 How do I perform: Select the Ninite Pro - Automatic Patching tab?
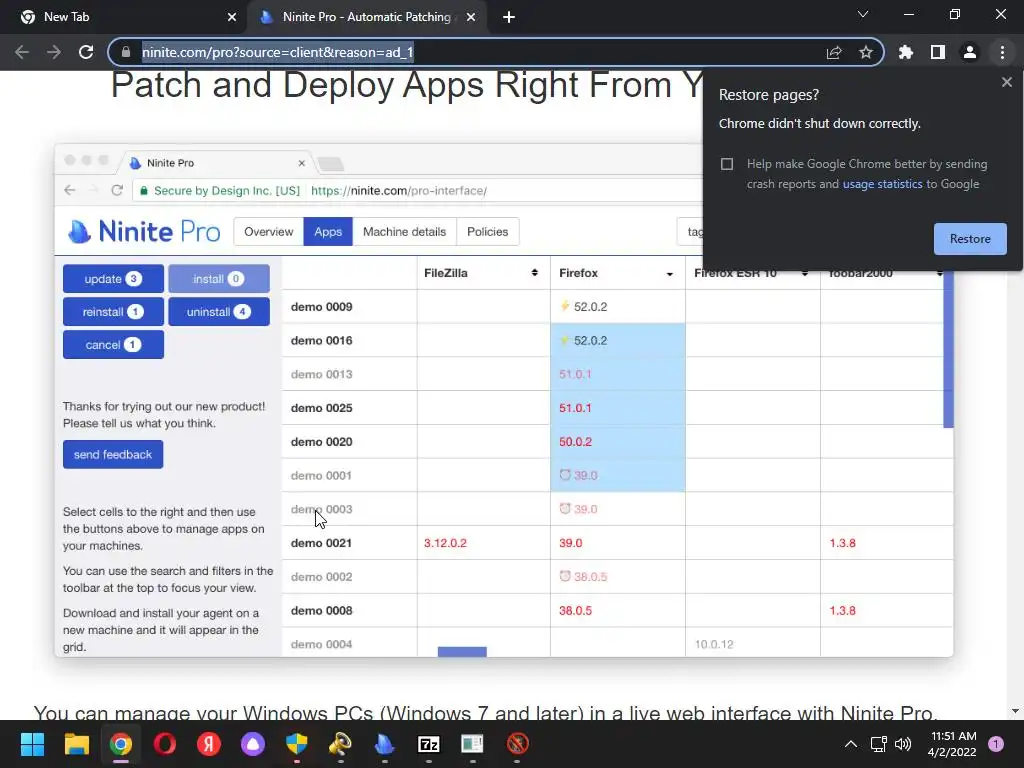[366, 17]
